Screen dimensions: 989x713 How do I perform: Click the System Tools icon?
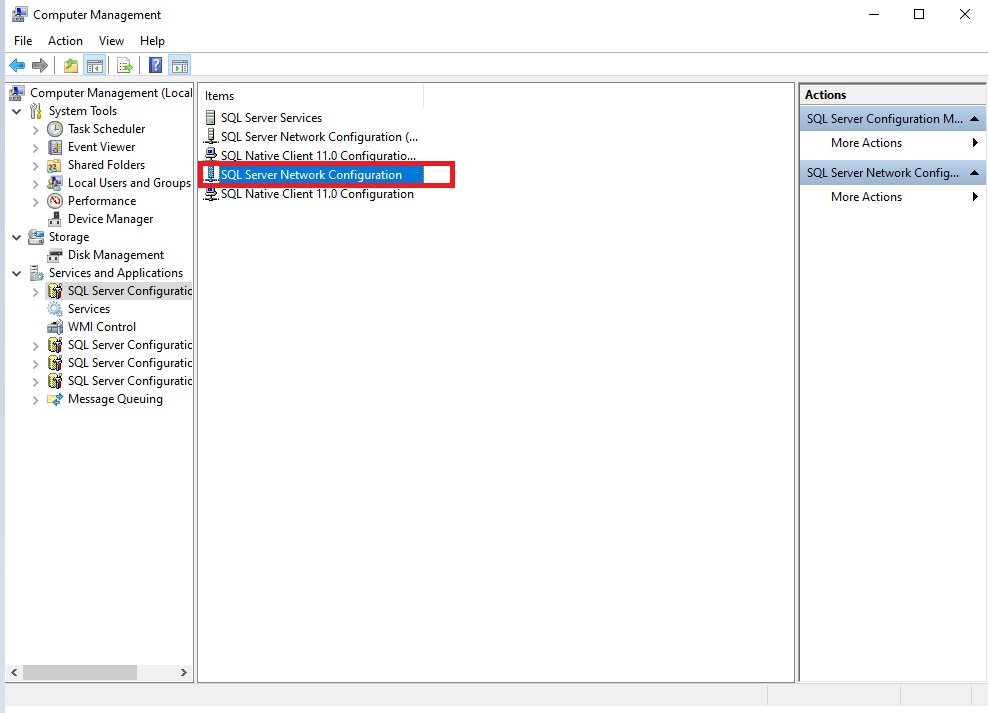(x=37, y=111)
